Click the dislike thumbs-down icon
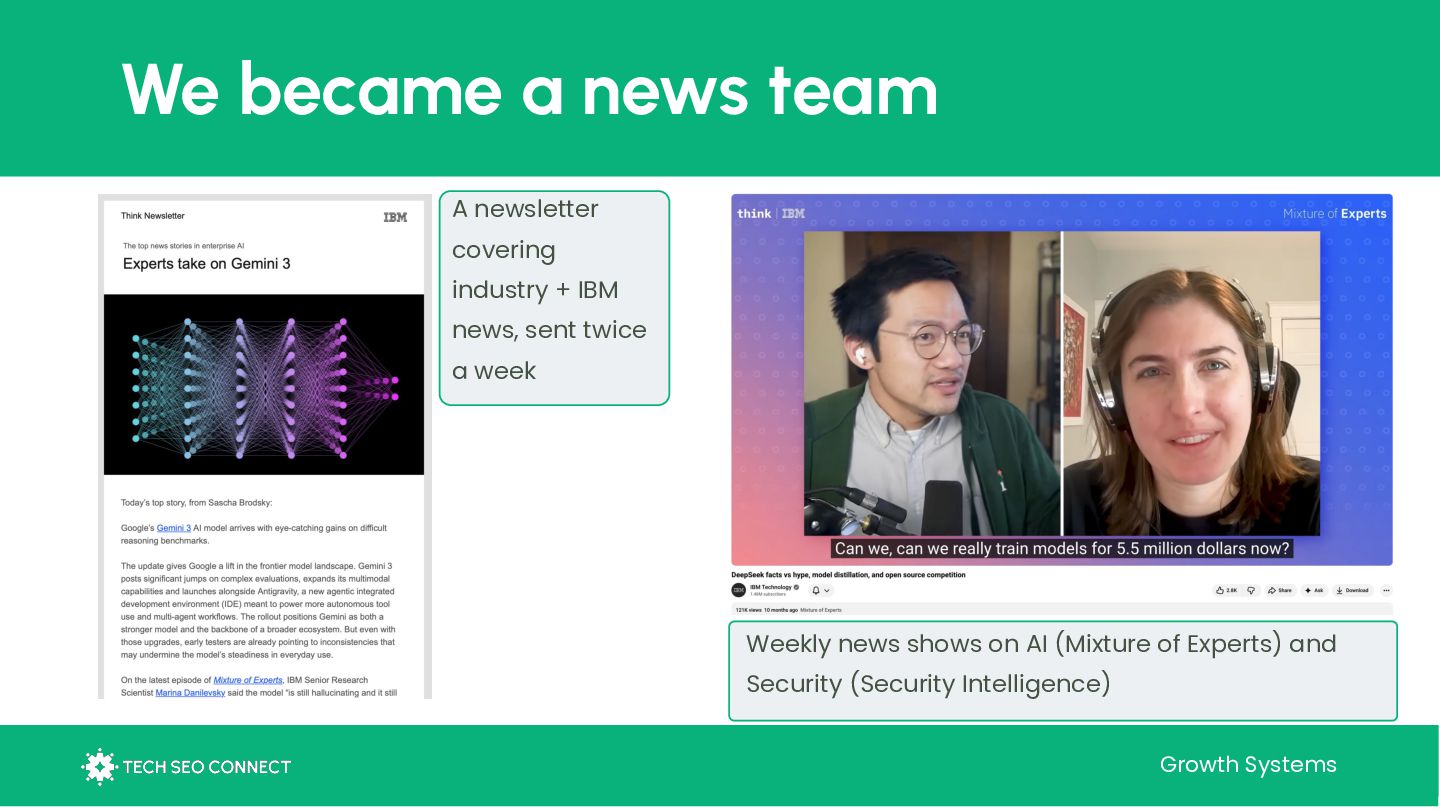The height and width of the screenshot is (810, 1440). point(1251,590)
